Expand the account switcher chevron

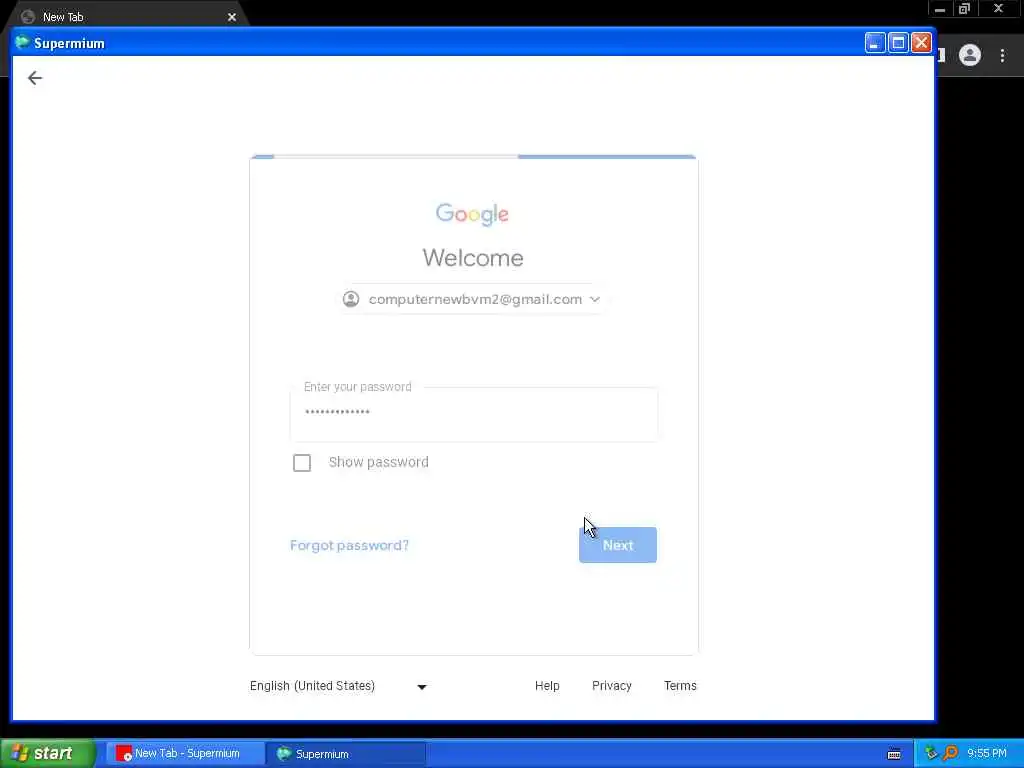coord(594,299)
